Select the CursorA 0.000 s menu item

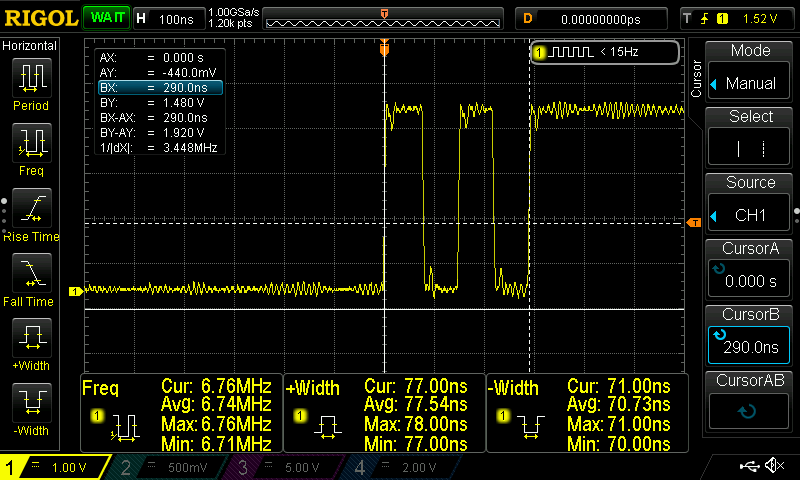pos(750,270)
